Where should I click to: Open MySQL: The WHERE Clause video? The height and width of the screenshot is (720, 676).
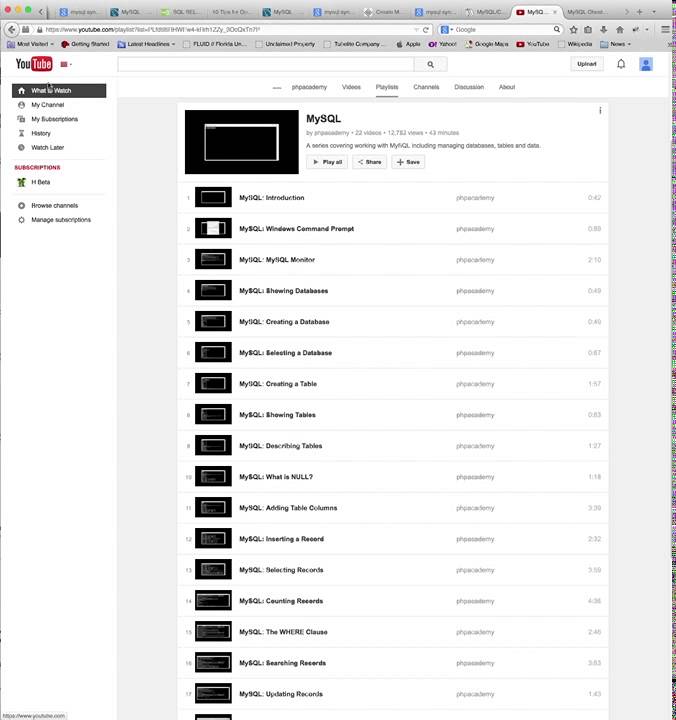[x=283, y=632]
